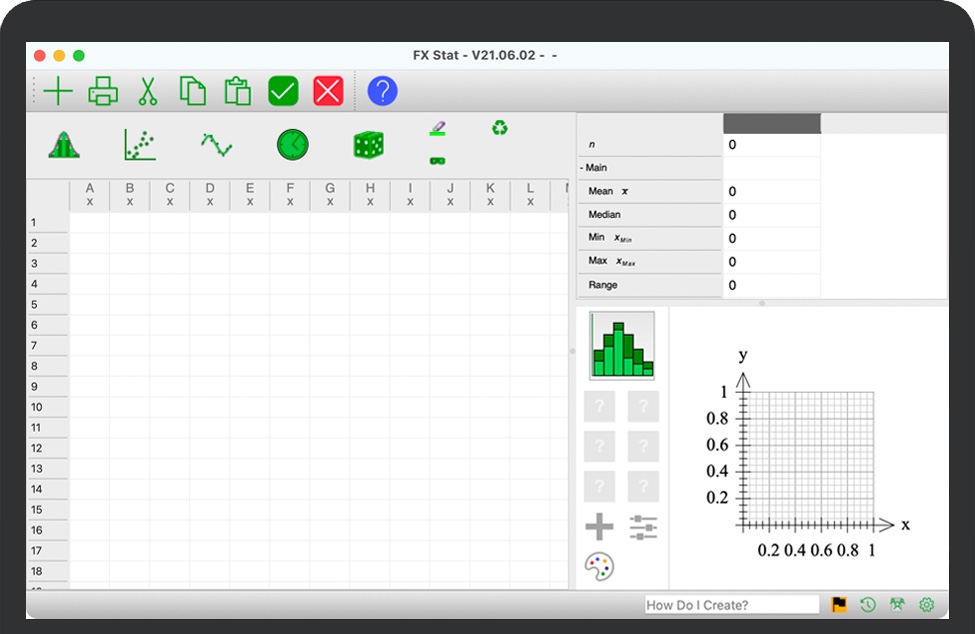Click the gray plus add graph icon
Viewport: 975px width, 634px height.
tap(599, 527)
